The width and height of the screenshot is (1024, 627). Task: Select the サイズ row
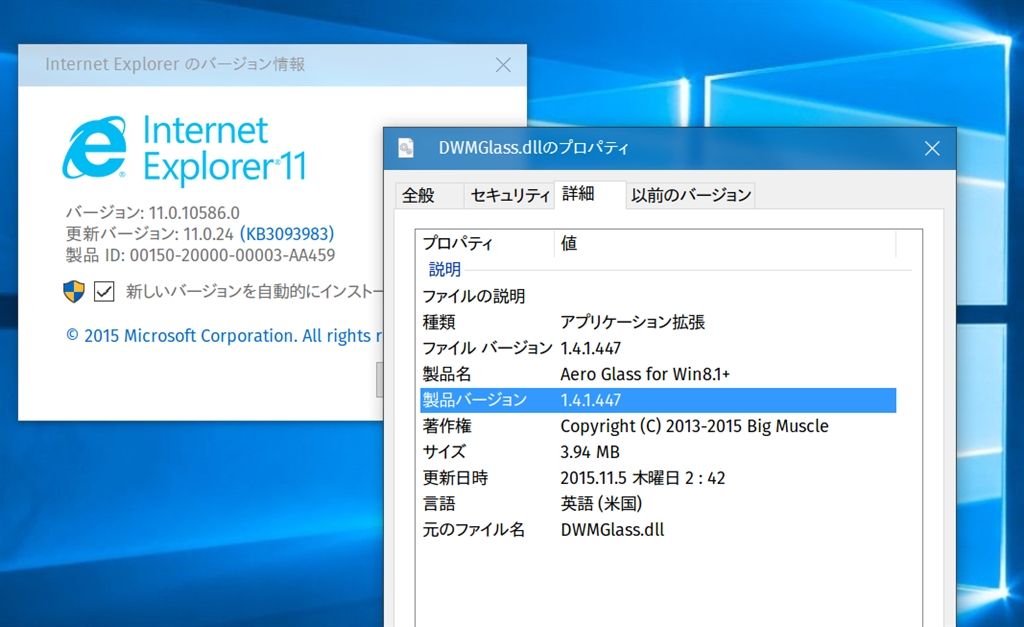tap(658, 452)
